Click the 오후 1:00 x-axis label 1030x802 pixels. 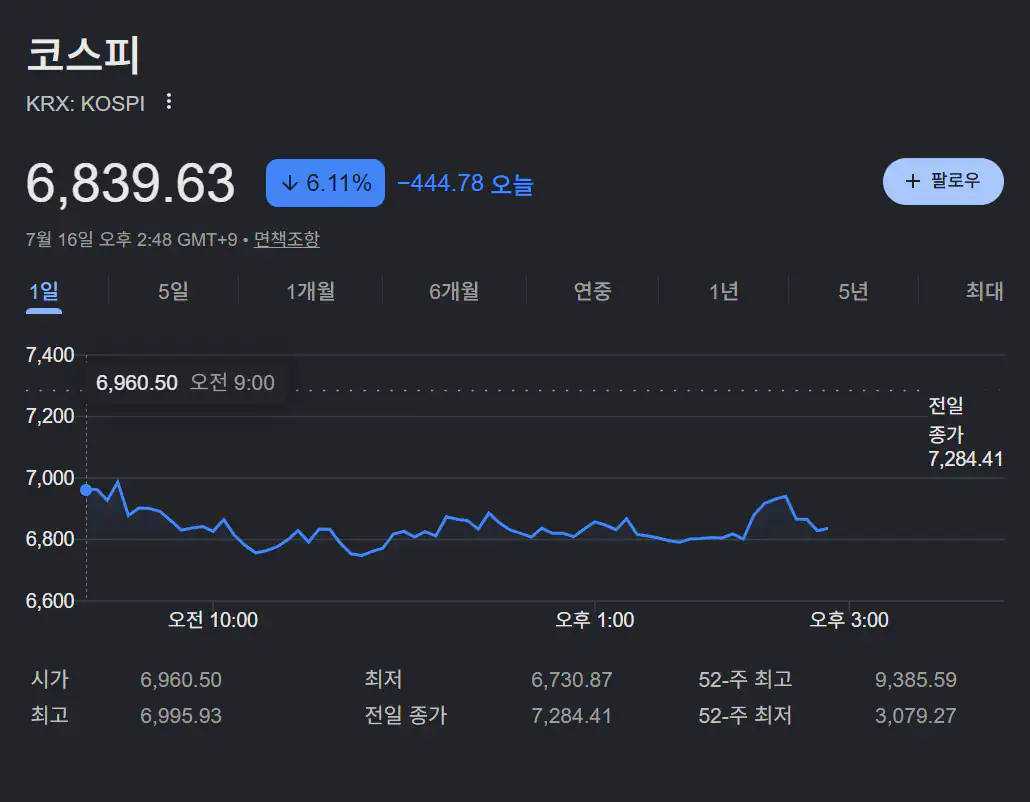point(594,619)
